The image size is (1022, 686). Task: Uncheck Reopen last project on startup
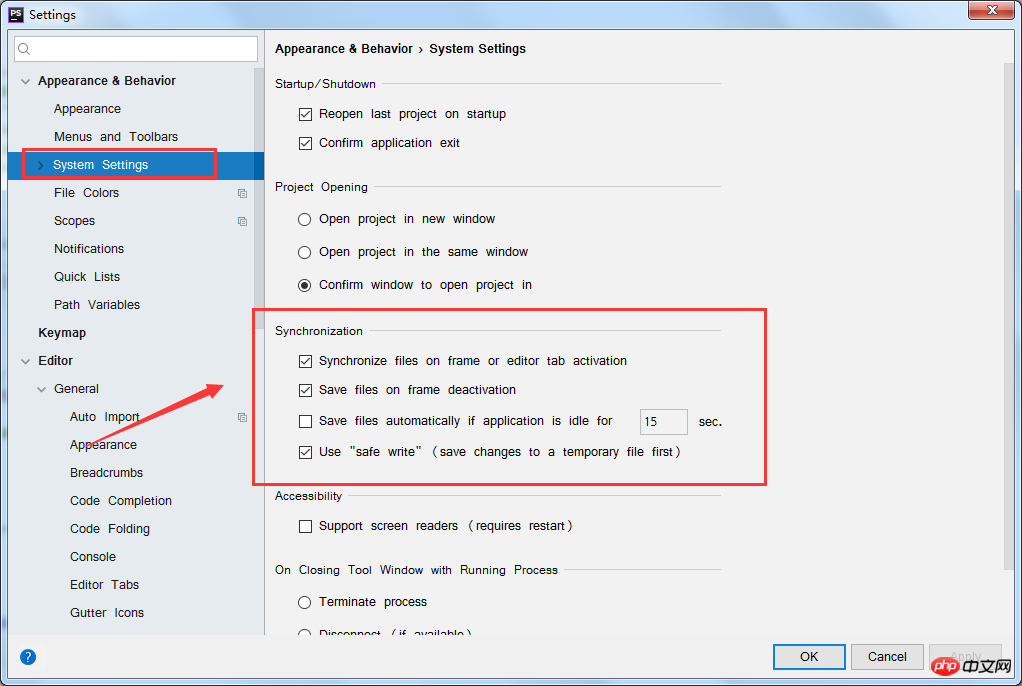(x=305, y=114)
